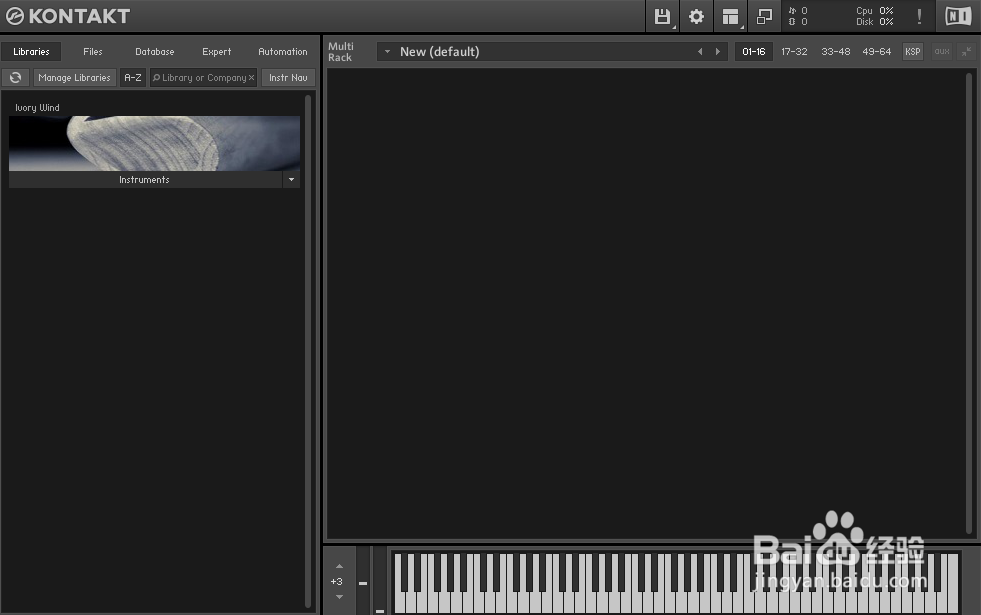Select rack page 49-64
Viewport: 981px width, 615px height.
877,51
